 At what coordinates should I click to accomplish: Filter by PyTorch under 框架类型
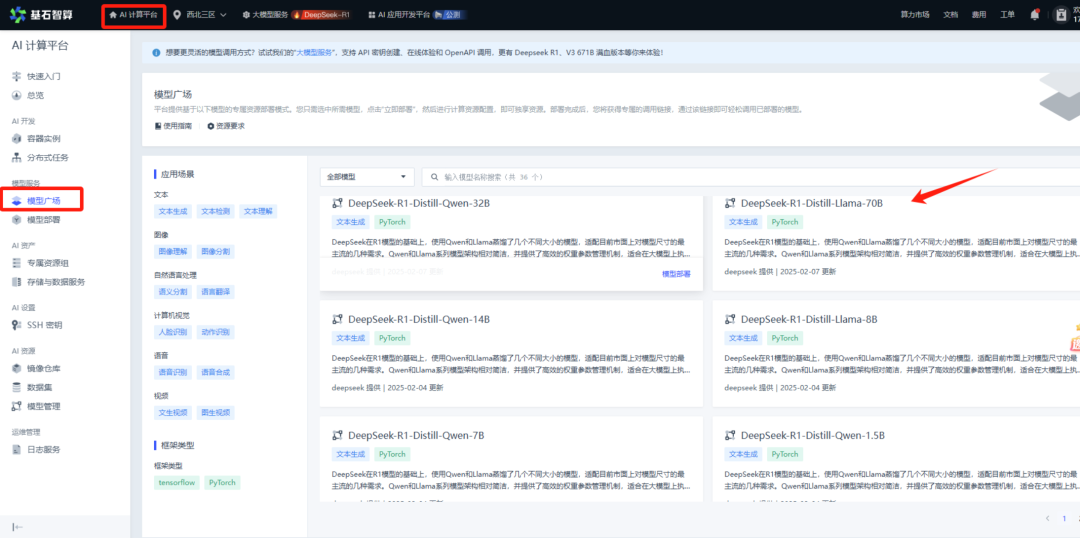[x=222, y=483]
